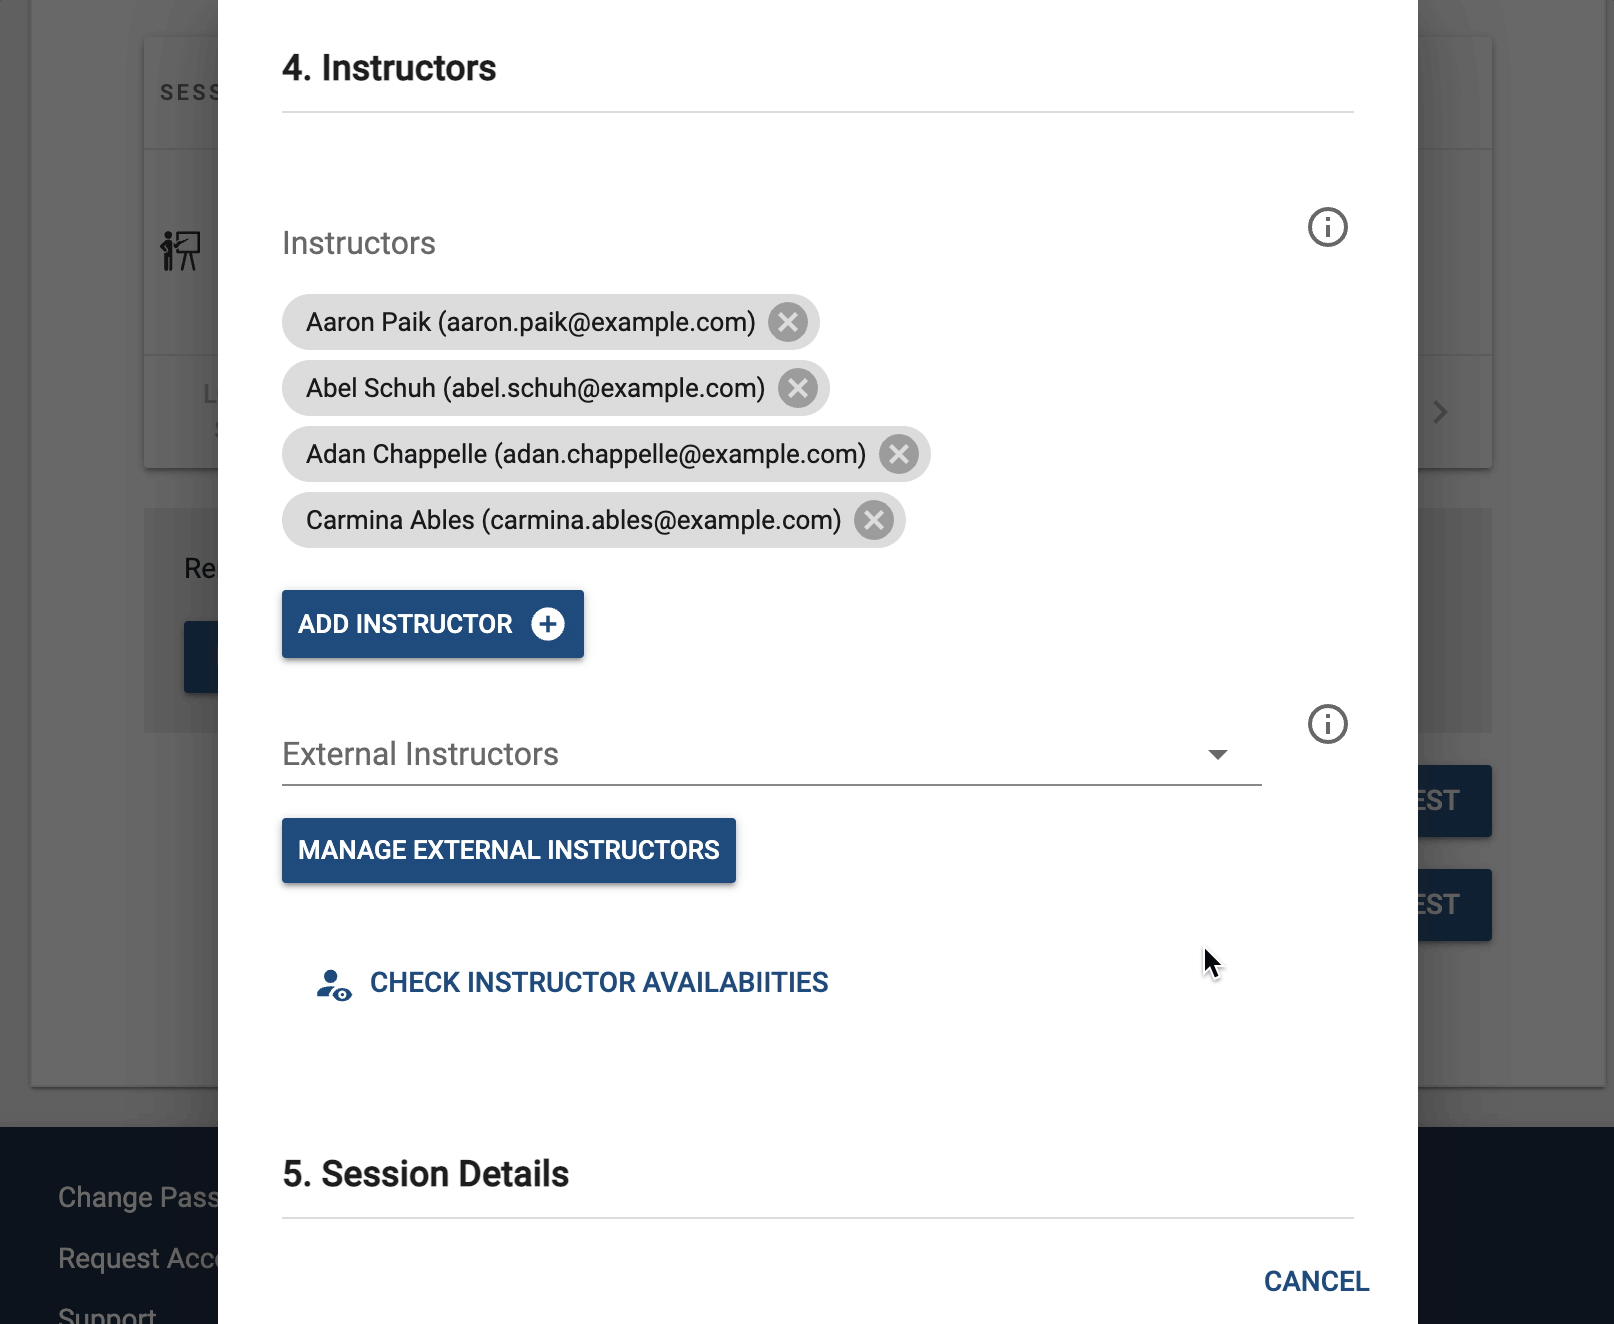Click the Adan Chappelle chip text
The image size is (1614, 1324).
586,454
